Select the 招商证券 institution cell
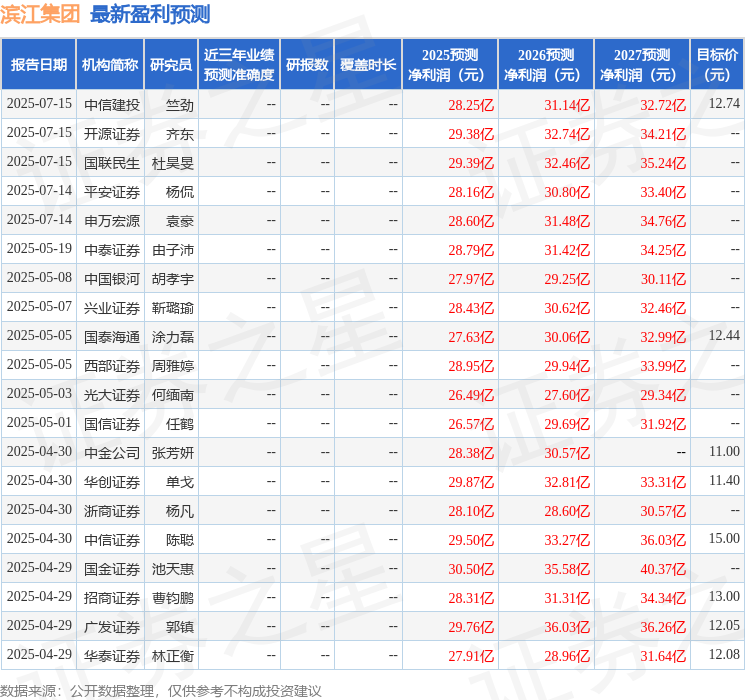Image resolution: width=745 pixels, height=700 pixels. click(x=112, y=598)
